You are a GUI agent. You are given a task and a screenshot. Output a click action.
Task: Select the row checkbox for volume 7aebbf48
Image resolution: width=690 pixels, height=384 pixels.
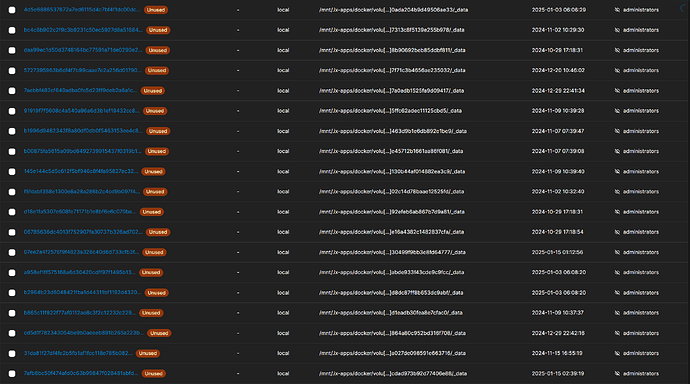12,91
